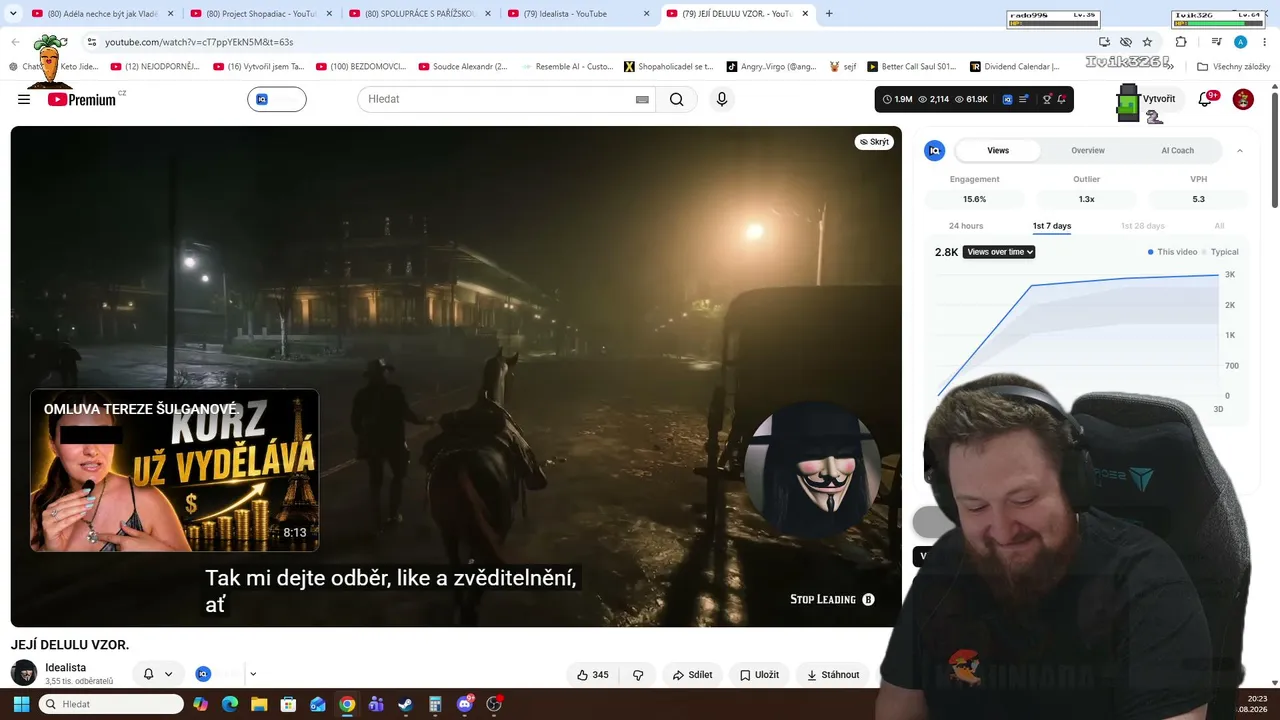Switch to the Project Shopadiac browser tab

[260, 14]
